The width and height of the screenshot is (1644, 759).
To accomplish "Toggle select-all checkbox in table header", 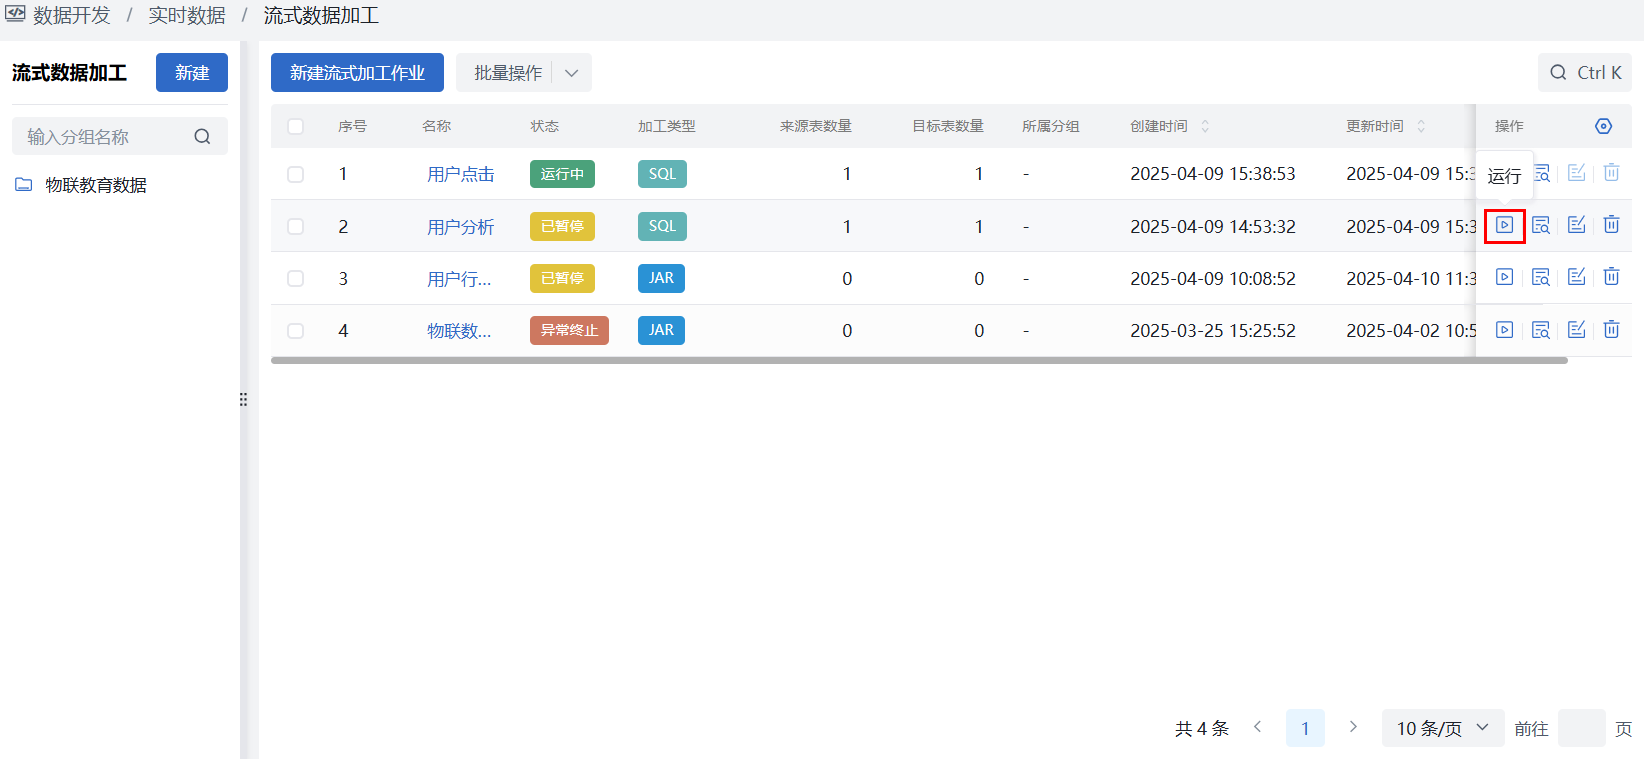I will click(x=295, y=126).
